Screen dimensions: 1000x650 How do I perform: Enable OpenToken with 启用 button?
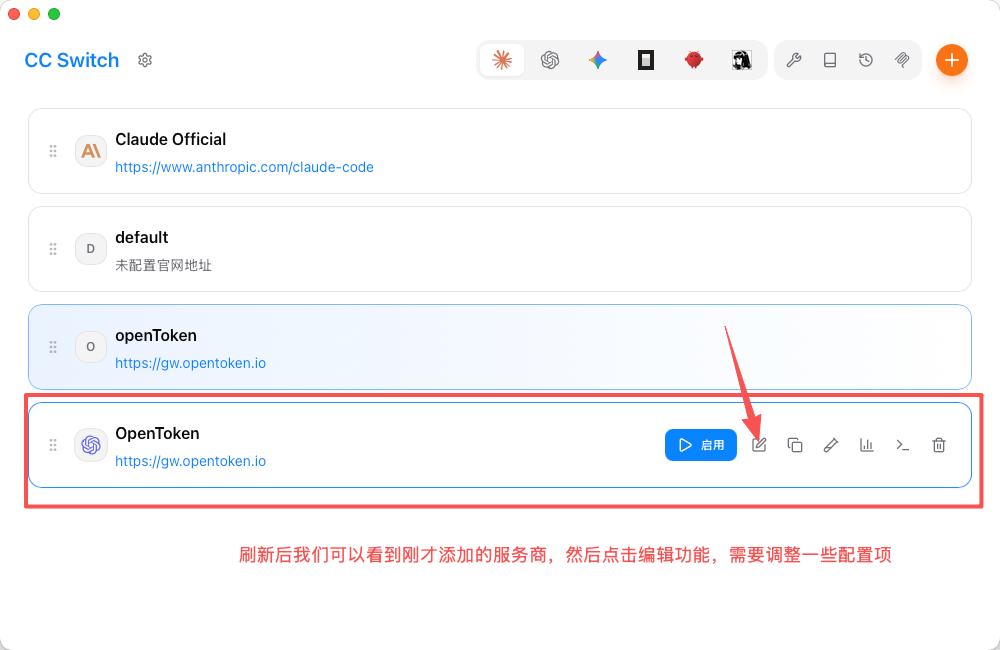[x=701, y=445]
